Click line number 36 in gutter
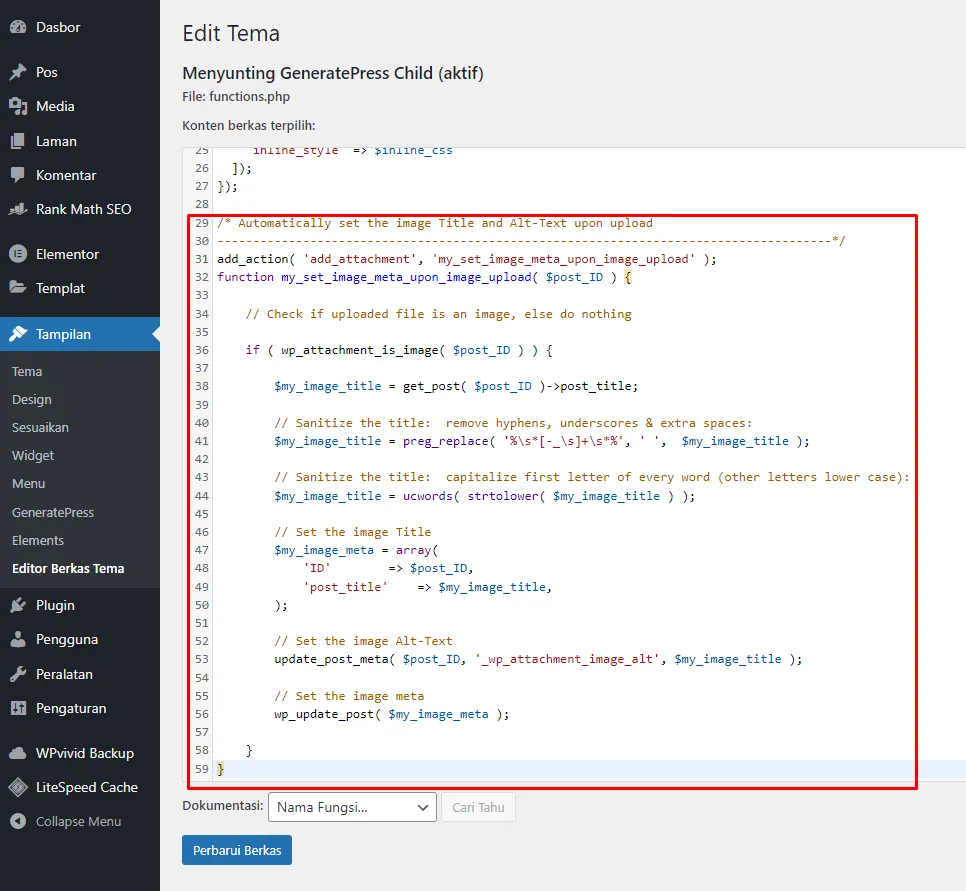 click(x=202, y=350)
